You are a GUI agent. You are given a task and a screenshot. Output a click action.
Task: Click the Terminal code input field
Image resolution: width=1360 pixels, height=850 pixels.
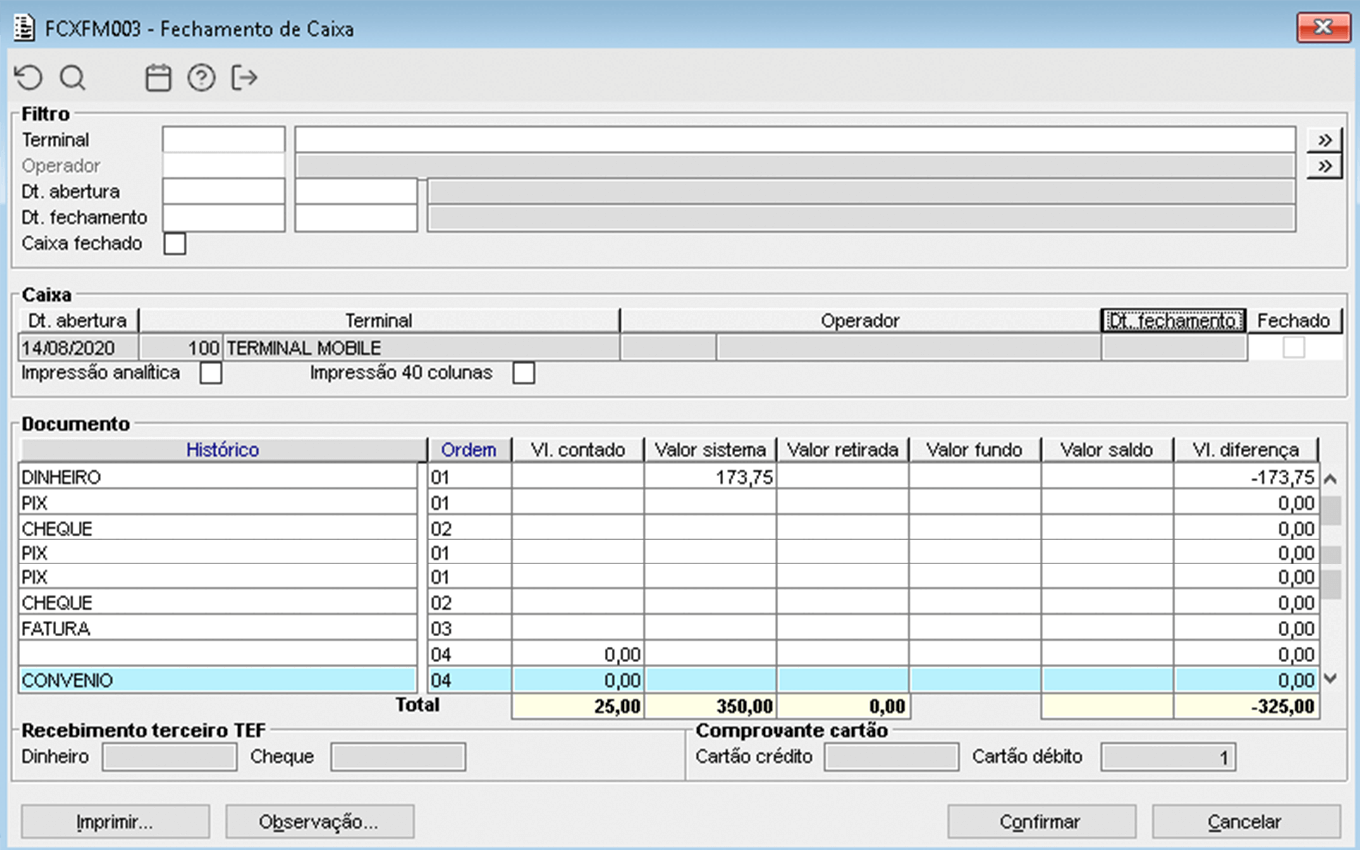pyautogui.click(x=224, y=139)
